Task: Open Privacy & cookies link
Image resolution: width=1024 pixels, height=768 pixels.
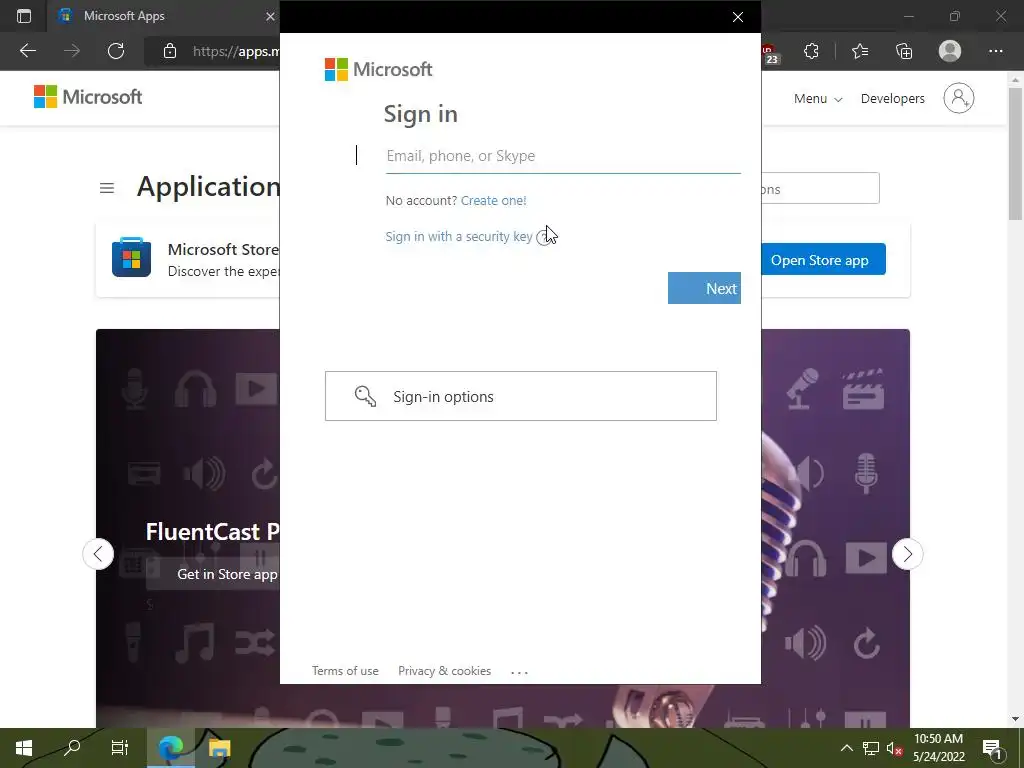Action: [x=444, y=671]
